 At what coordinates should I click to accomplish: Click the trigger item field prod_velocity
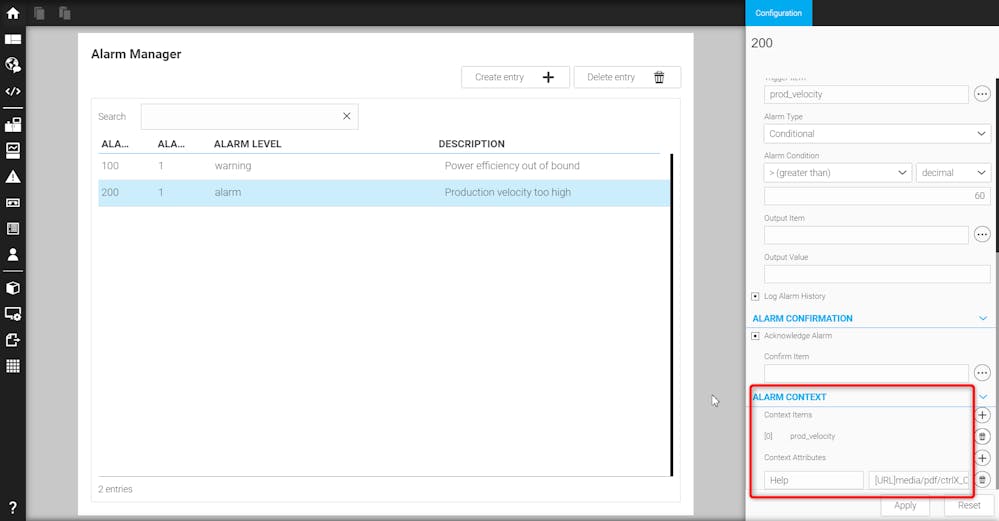click(x=866, y=94)
